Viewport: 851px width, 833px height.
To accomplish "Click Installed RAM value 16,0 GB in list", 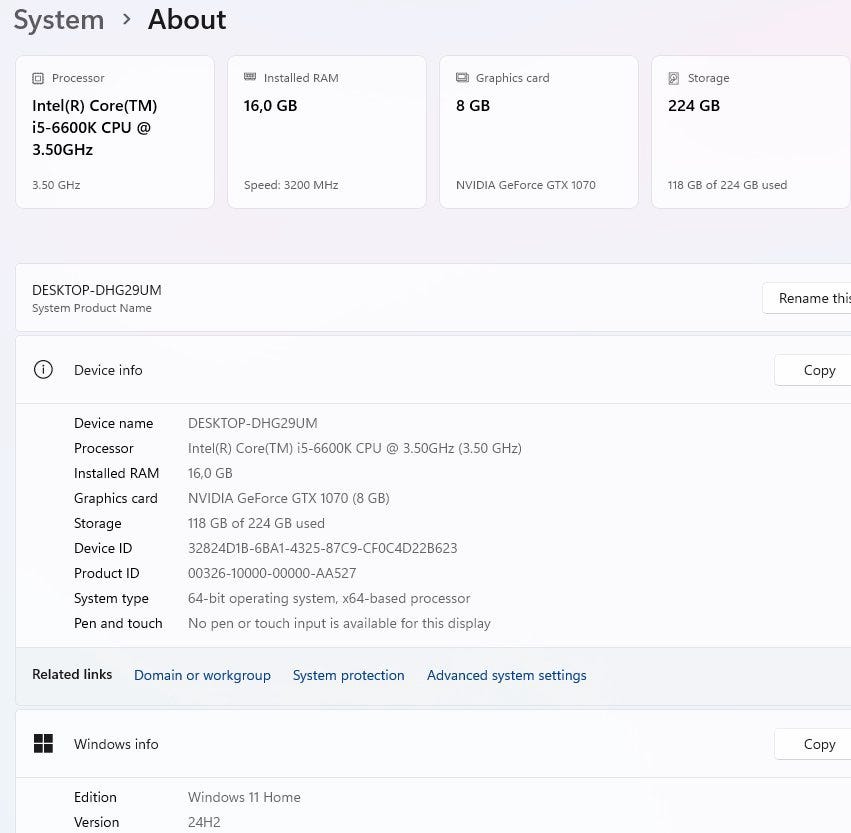I will coord(210,473).
